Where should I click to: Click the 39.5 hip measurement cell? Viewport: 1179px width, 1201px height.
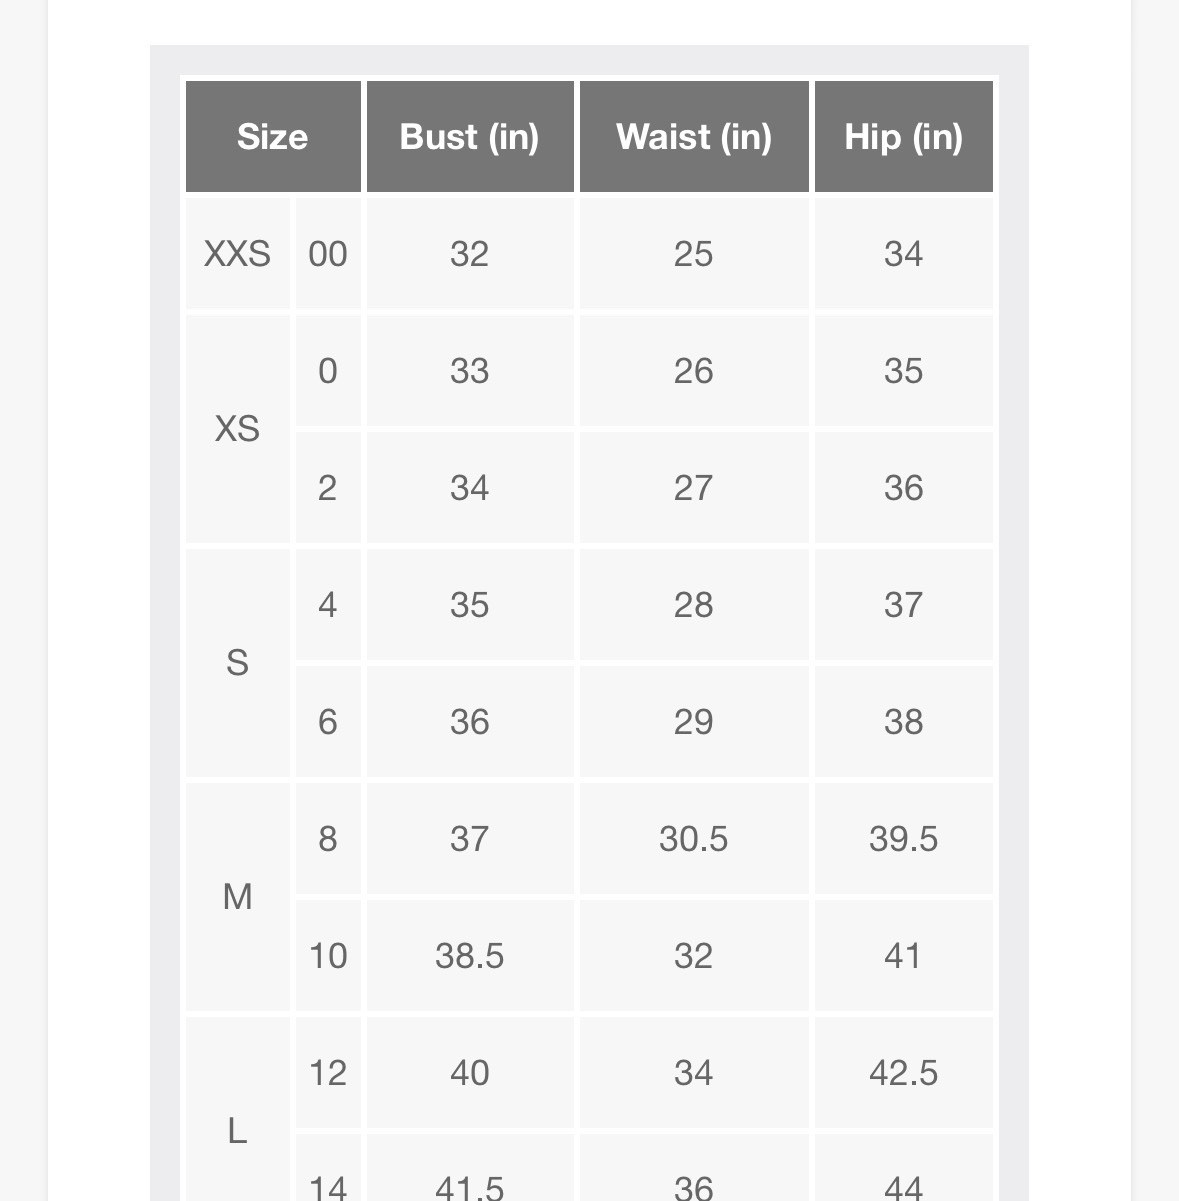click(x=904, y=838)
